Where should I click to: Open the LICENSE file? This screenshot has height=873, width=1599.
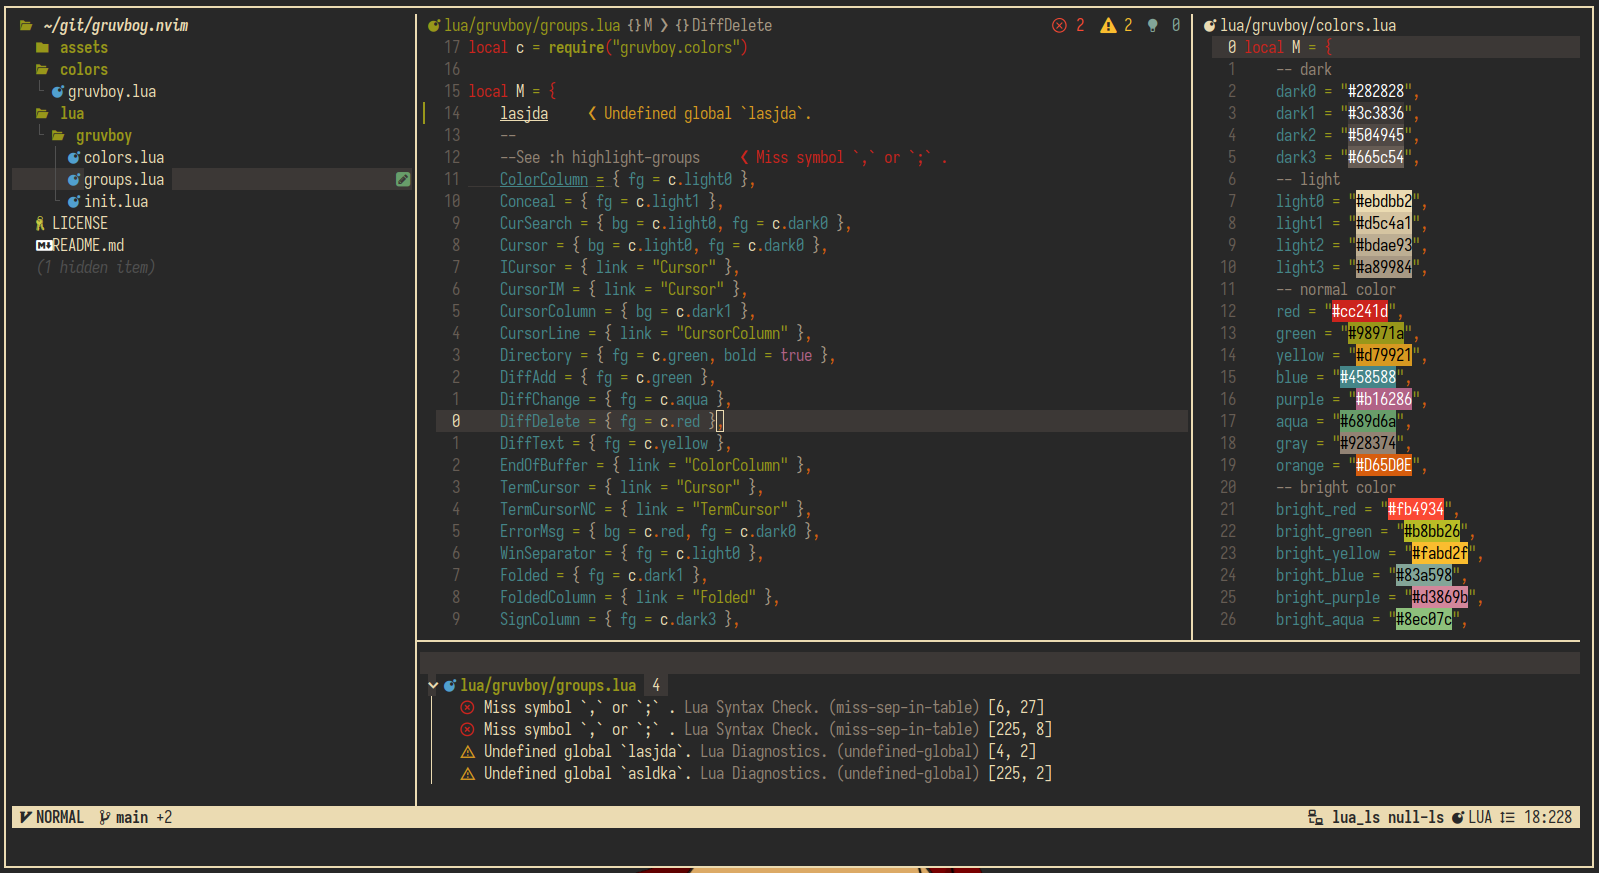80,224
